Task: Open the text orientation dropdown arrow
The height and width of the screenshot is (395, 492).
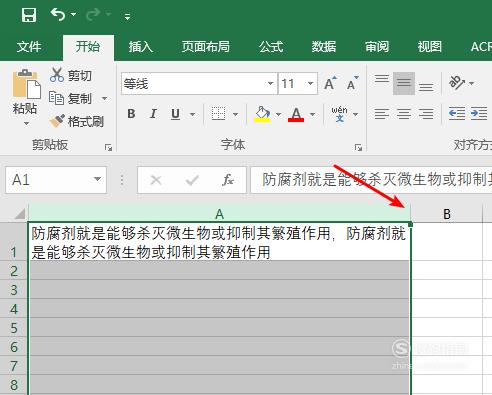Action: pos(471,83)
